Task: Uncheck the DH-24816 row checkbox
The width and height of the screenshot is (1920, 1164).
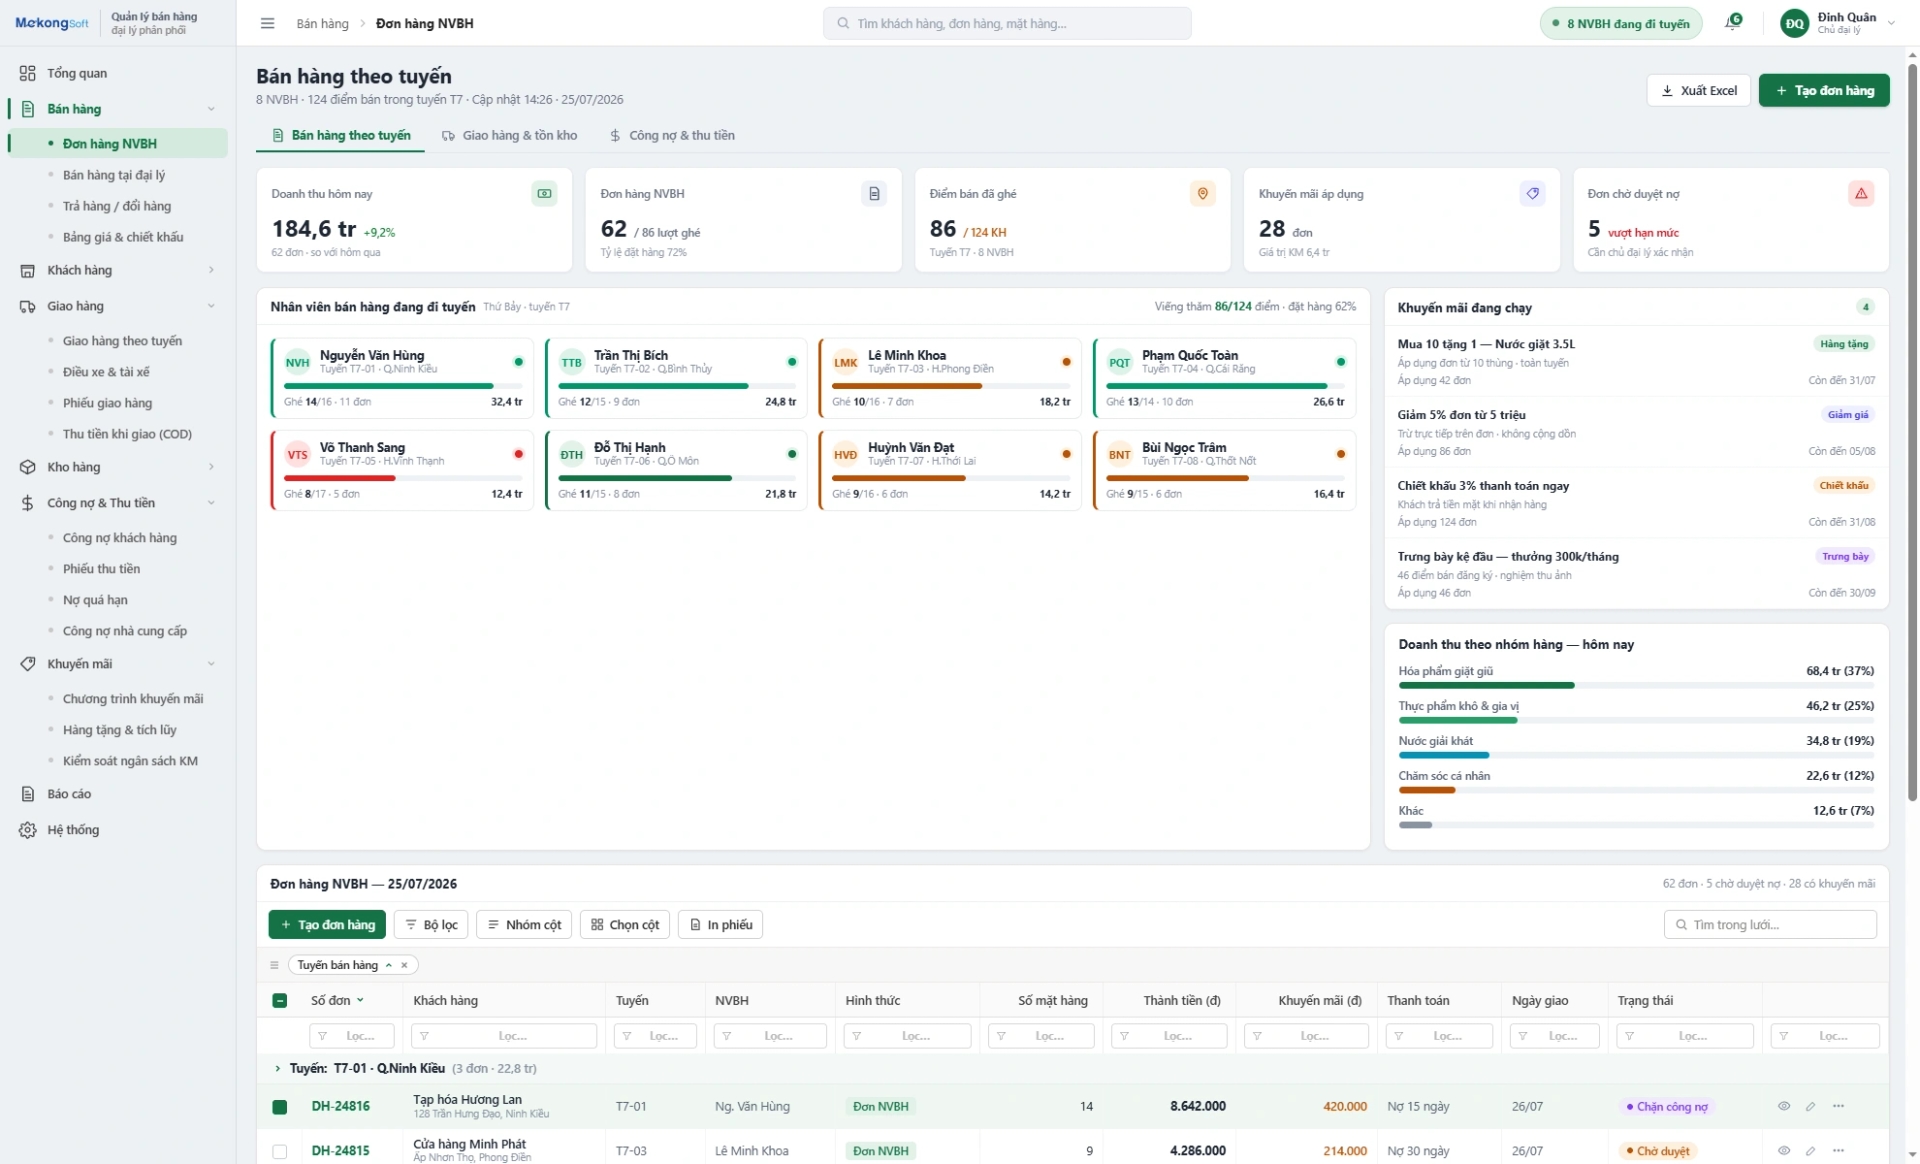Action: click(x=280, y=1106)
